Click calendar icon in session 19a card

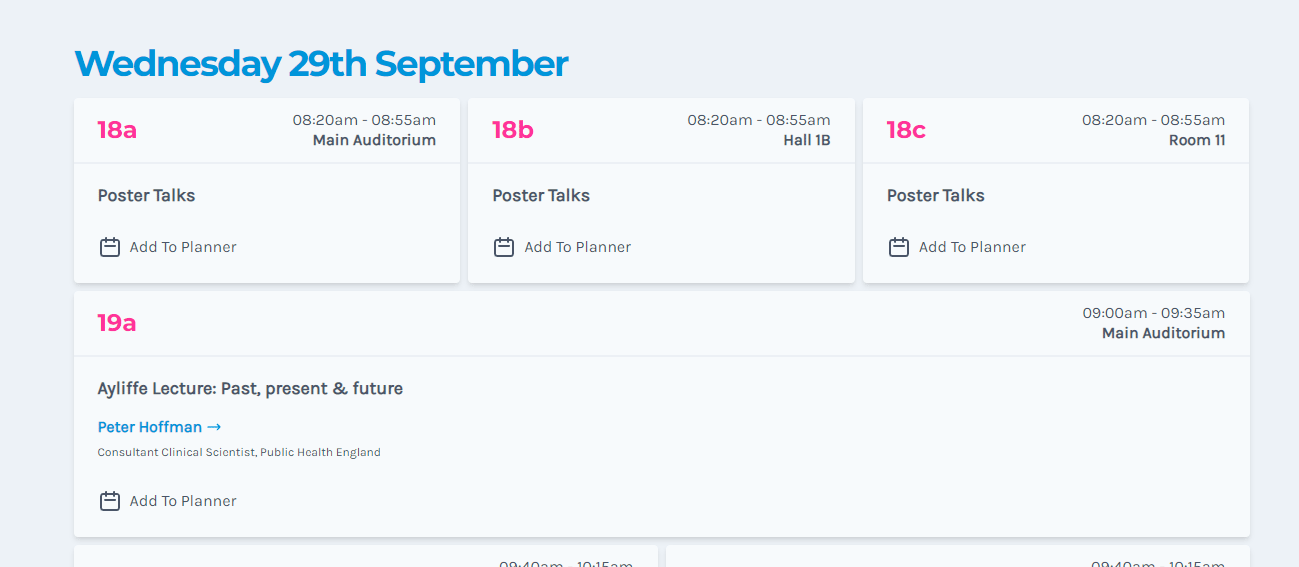tap(110, 501)
